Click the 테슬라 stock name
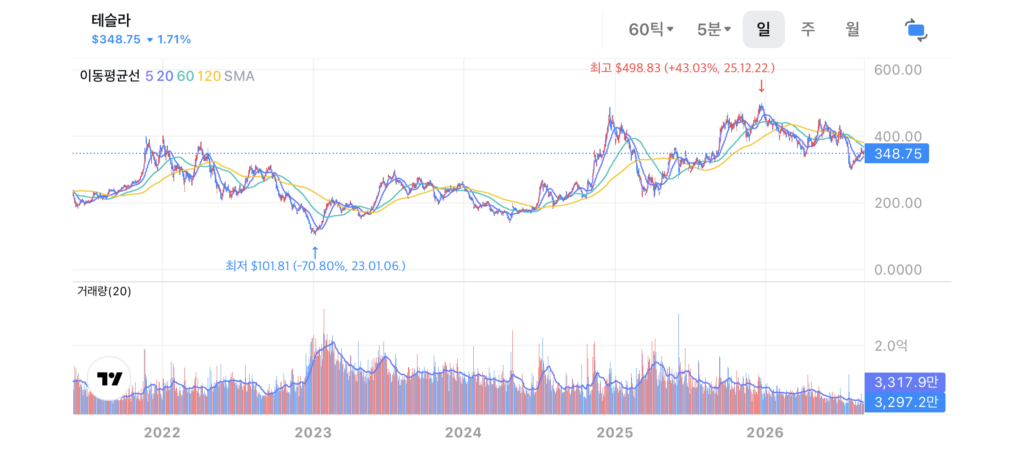The width and height of the screenshot is (1024, 471). pos(111,21)
